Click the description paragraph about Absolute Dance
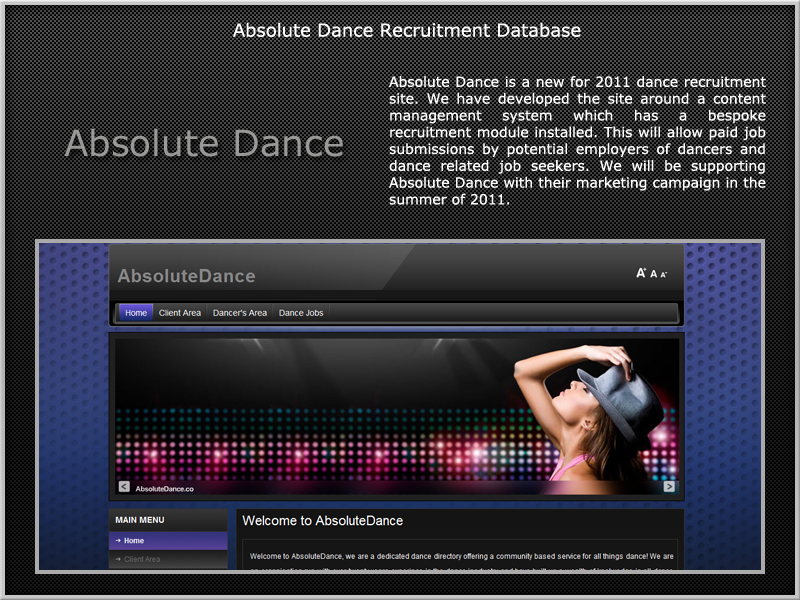The image size is (800, 600). (577, 140)
